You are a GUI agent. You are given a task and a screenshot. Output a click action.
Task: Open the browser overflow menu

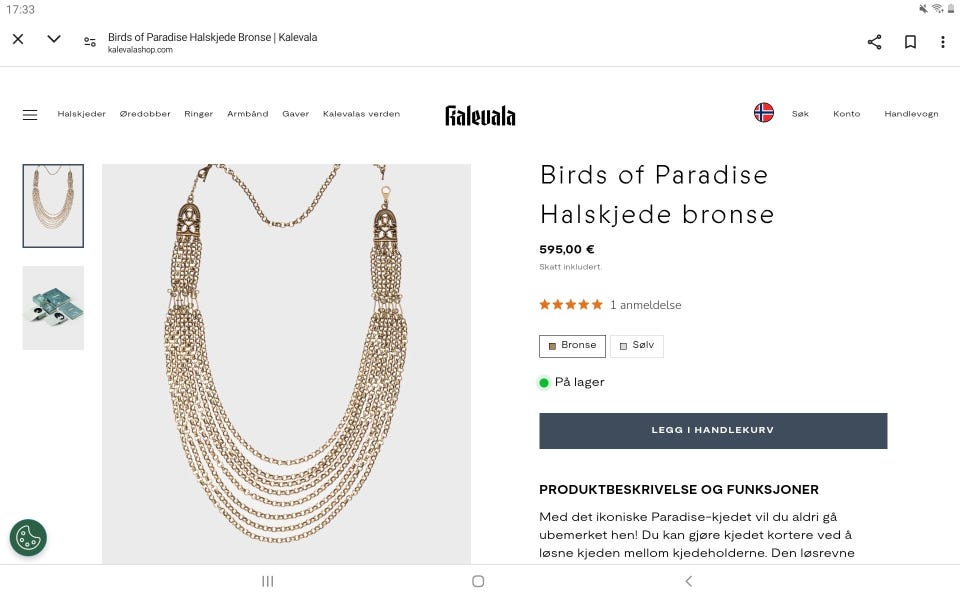coord(943,42)
